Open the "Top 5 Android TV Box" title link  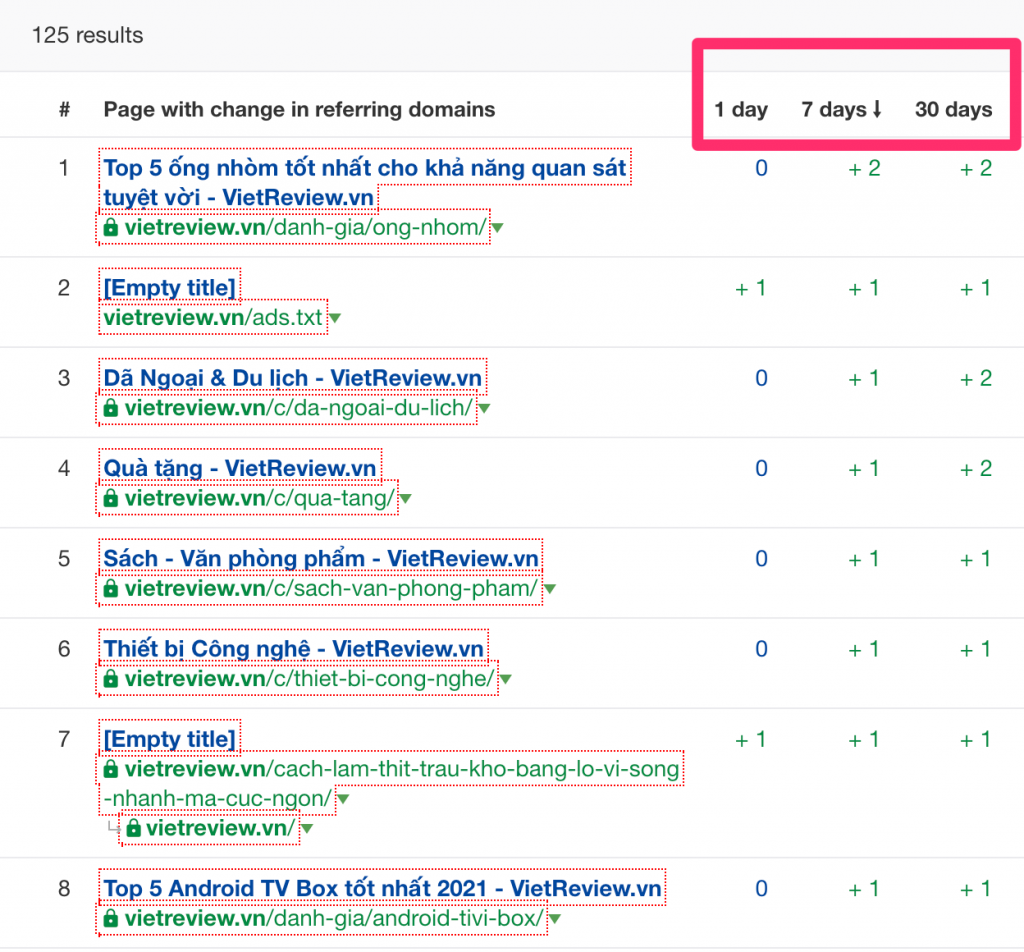[382, 888]
